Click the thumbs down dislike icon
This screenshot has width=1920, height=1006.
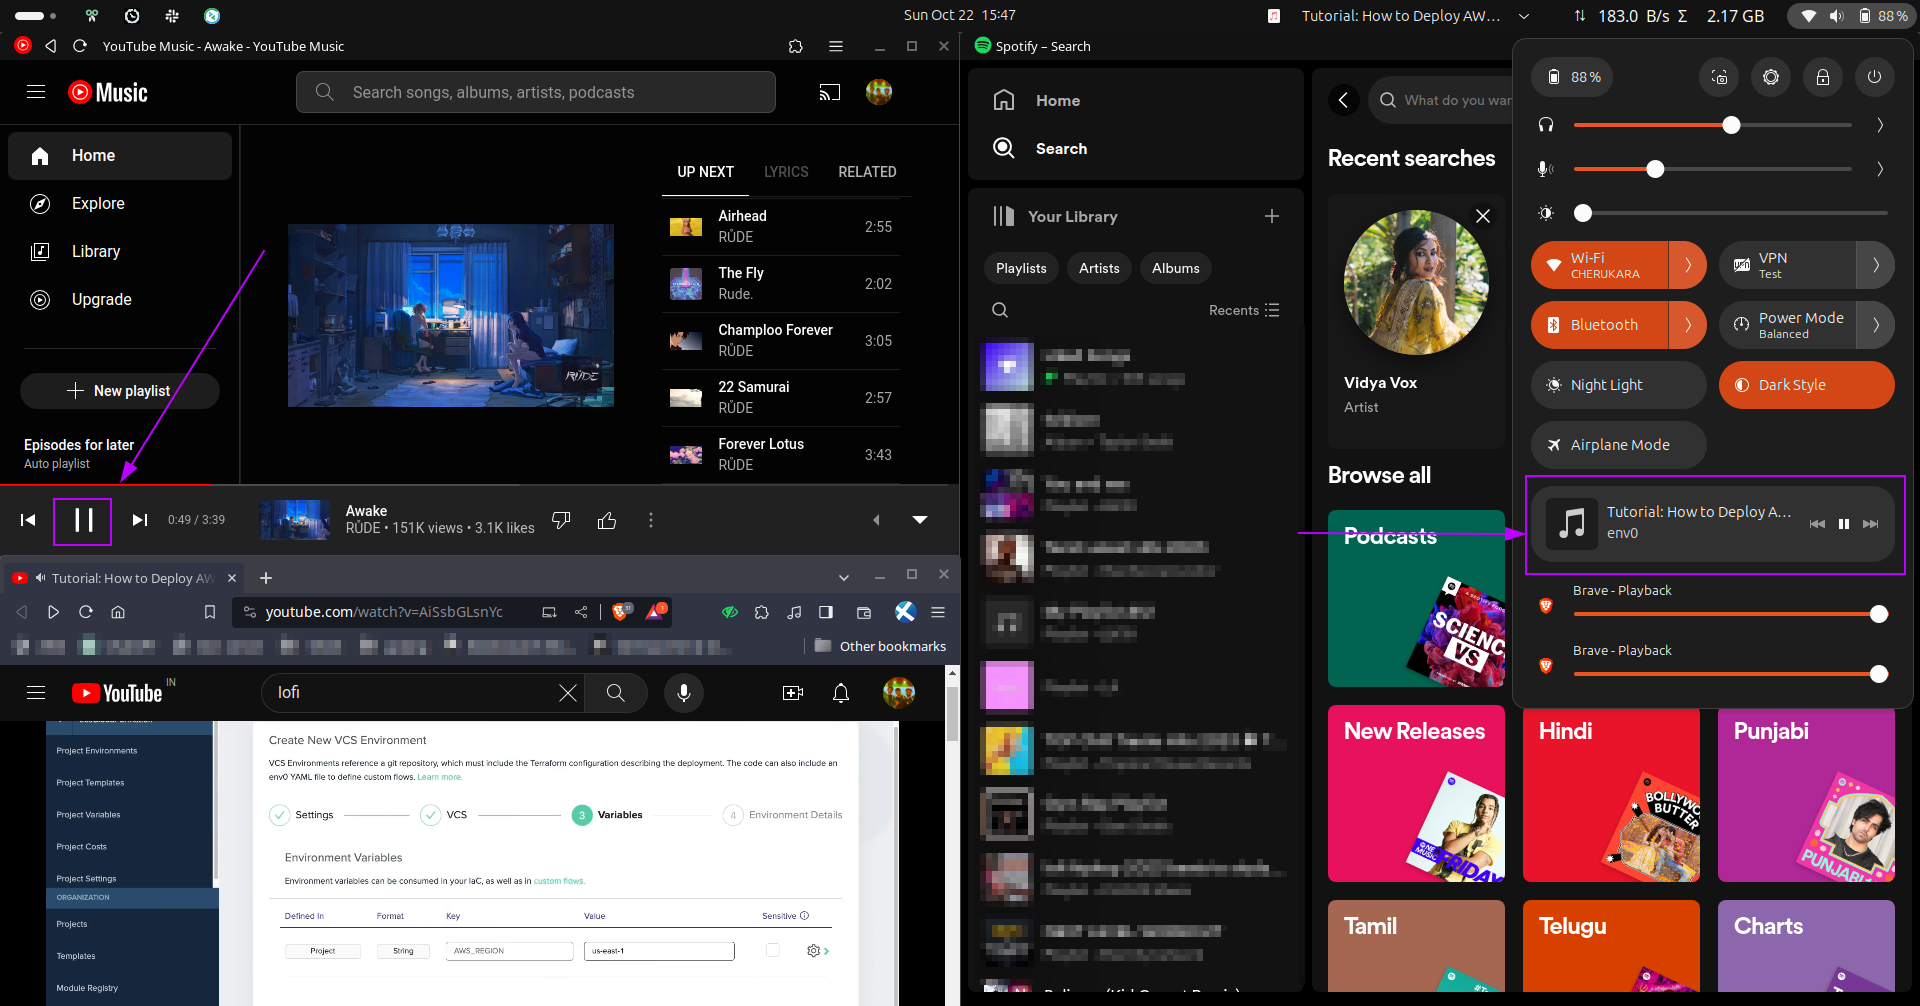click(561, 520)
